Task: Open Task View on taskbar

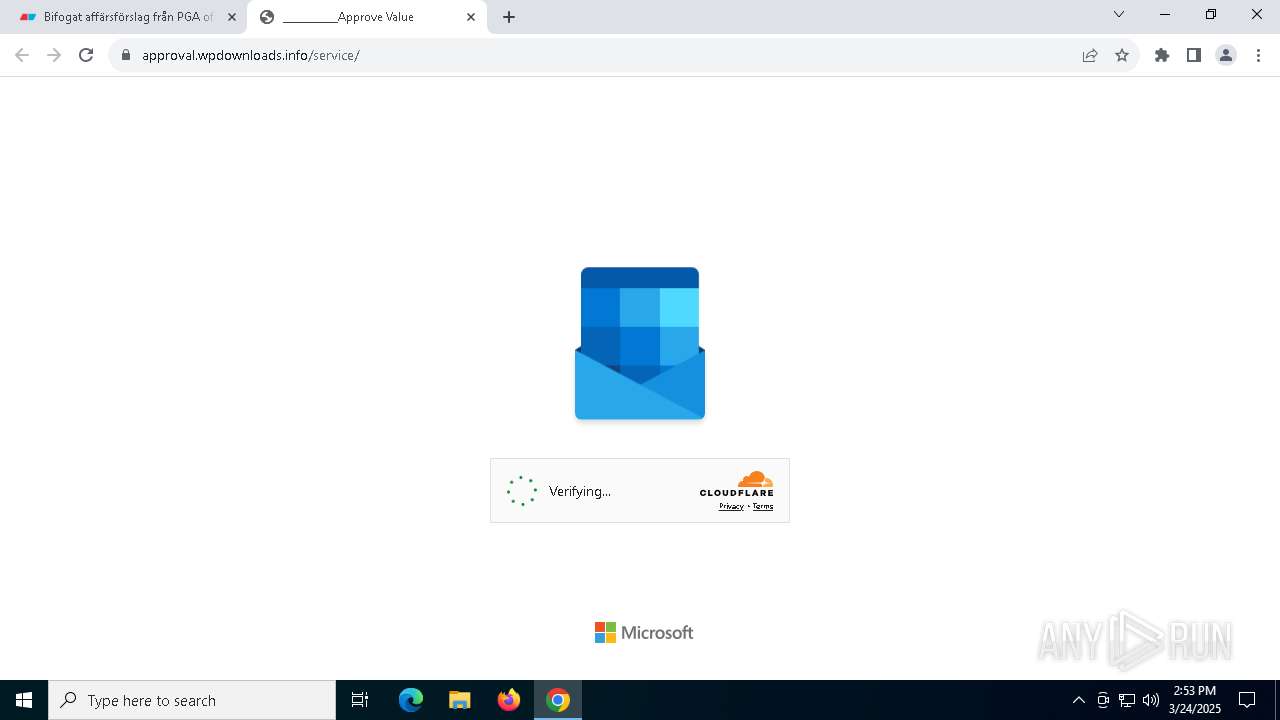Action: pos(360,700)
